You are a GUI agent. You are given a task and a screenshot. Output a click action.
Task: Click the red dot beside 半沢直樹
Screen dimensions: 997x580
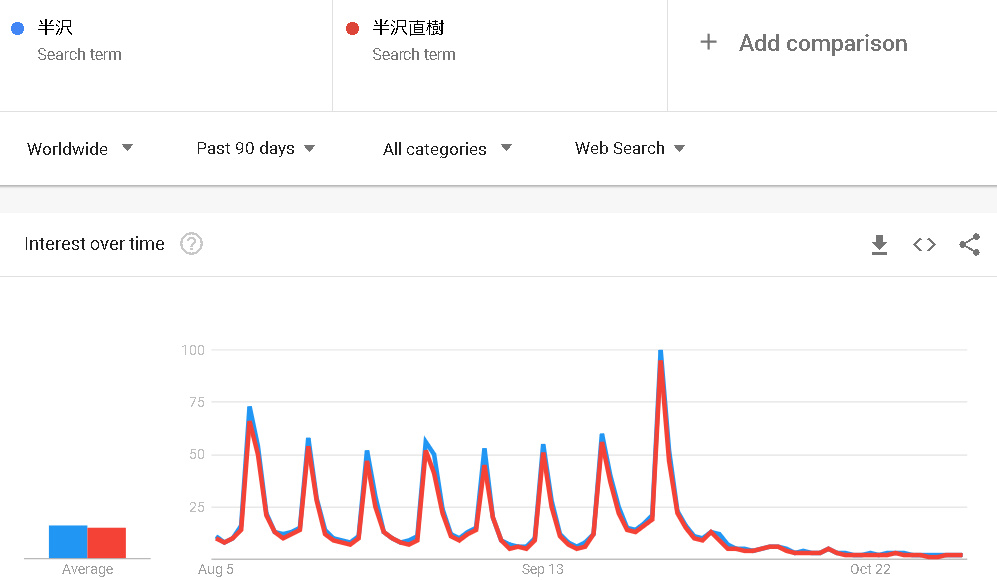click(352, 28)
